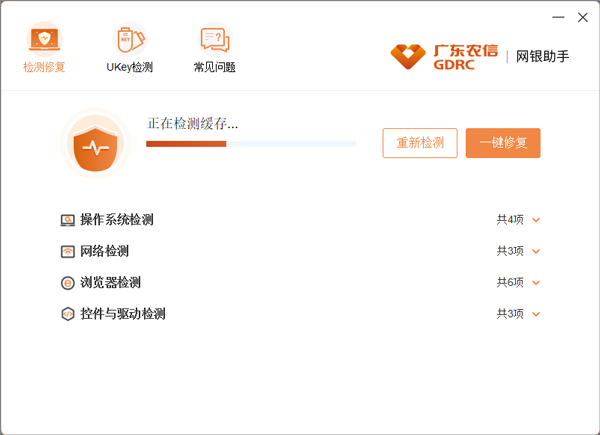600x435 pixels.
Task: Switch to the 常见问题 tab label
Action: coord(215,67)
